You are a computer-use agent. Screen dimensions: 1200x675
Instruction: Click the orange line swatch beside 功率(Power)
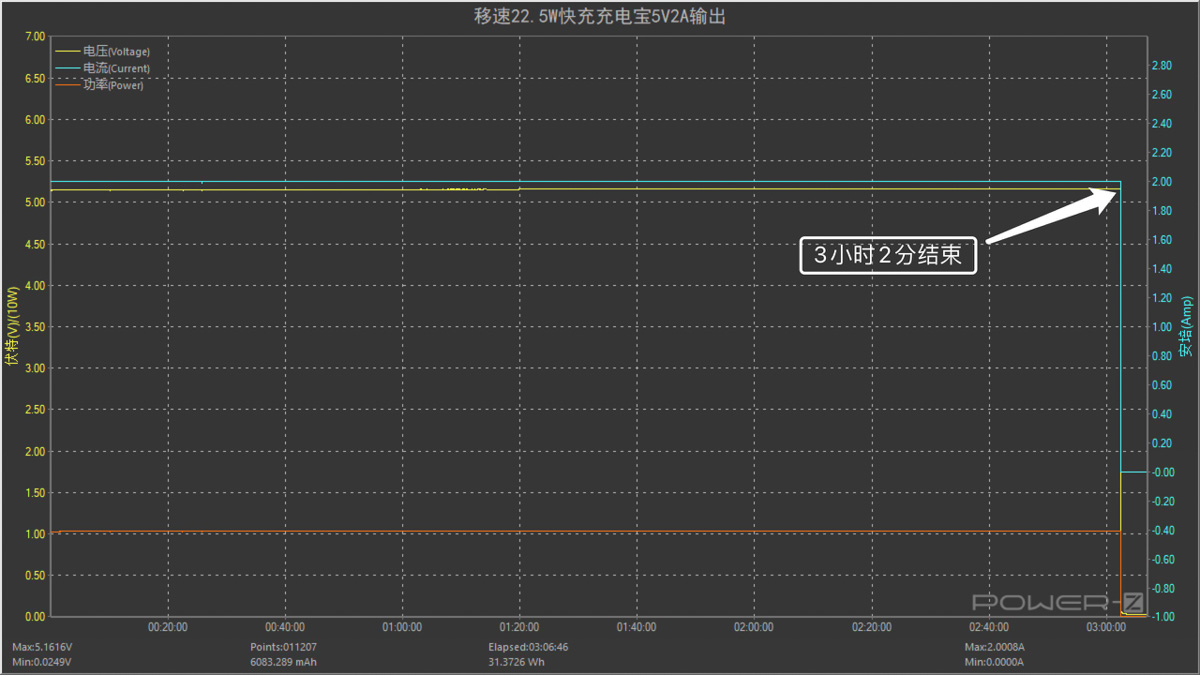pos(68,85)
